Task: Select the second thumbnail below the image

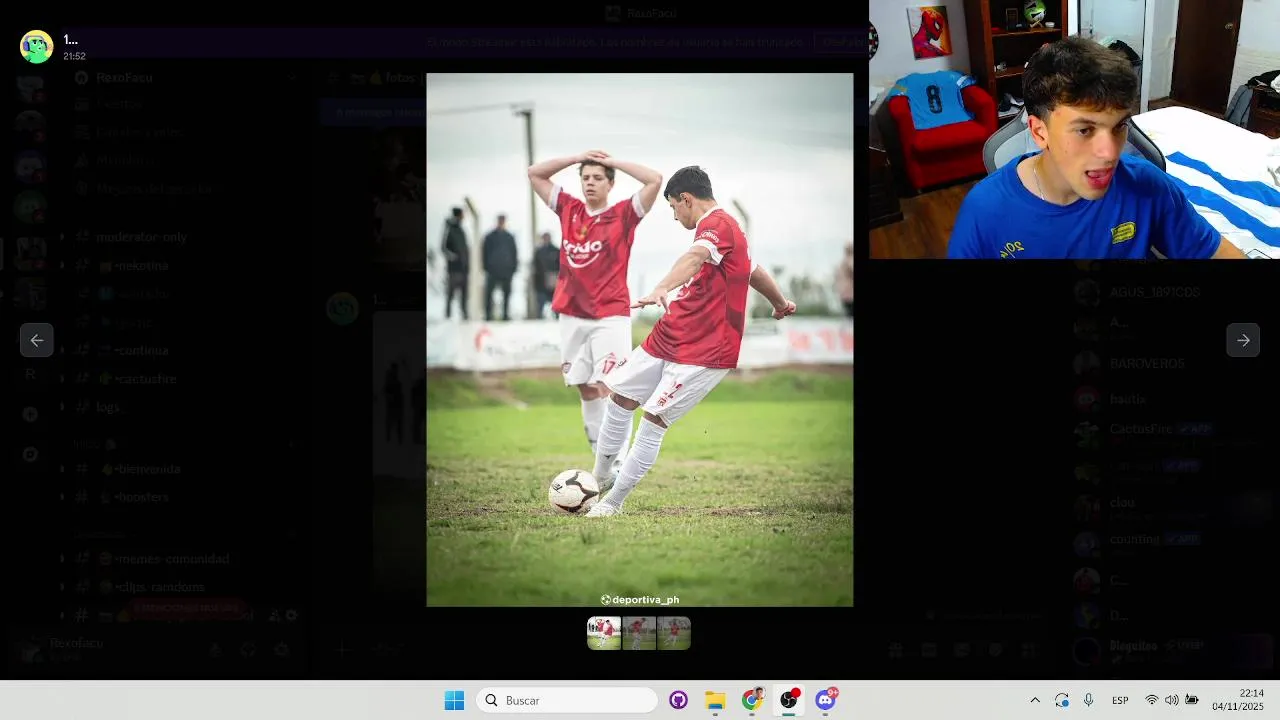Action: pyautogui.click(x=639, y=633)
